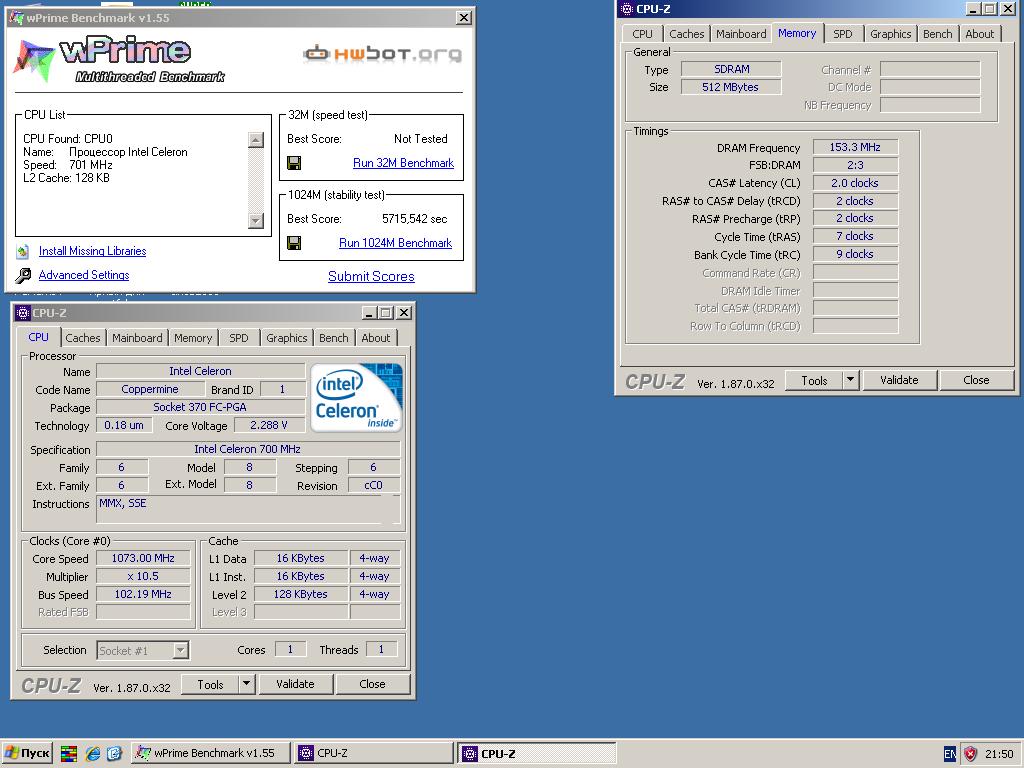Click the wrench icon beside Advanced Settings
The image size is (1024, 768).
coord(23,276)
